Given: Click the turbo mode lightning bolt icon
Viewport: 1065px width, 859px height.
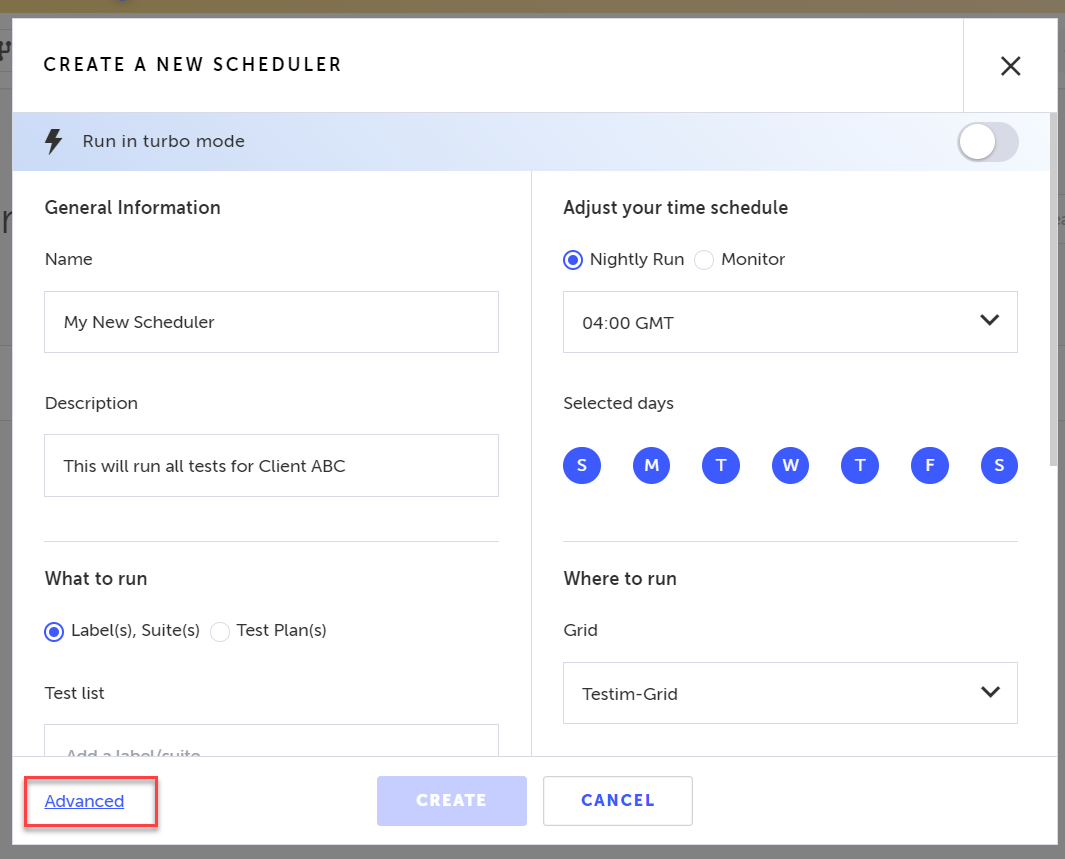Looking at the screenshot, I should click(x=54, y=141).
